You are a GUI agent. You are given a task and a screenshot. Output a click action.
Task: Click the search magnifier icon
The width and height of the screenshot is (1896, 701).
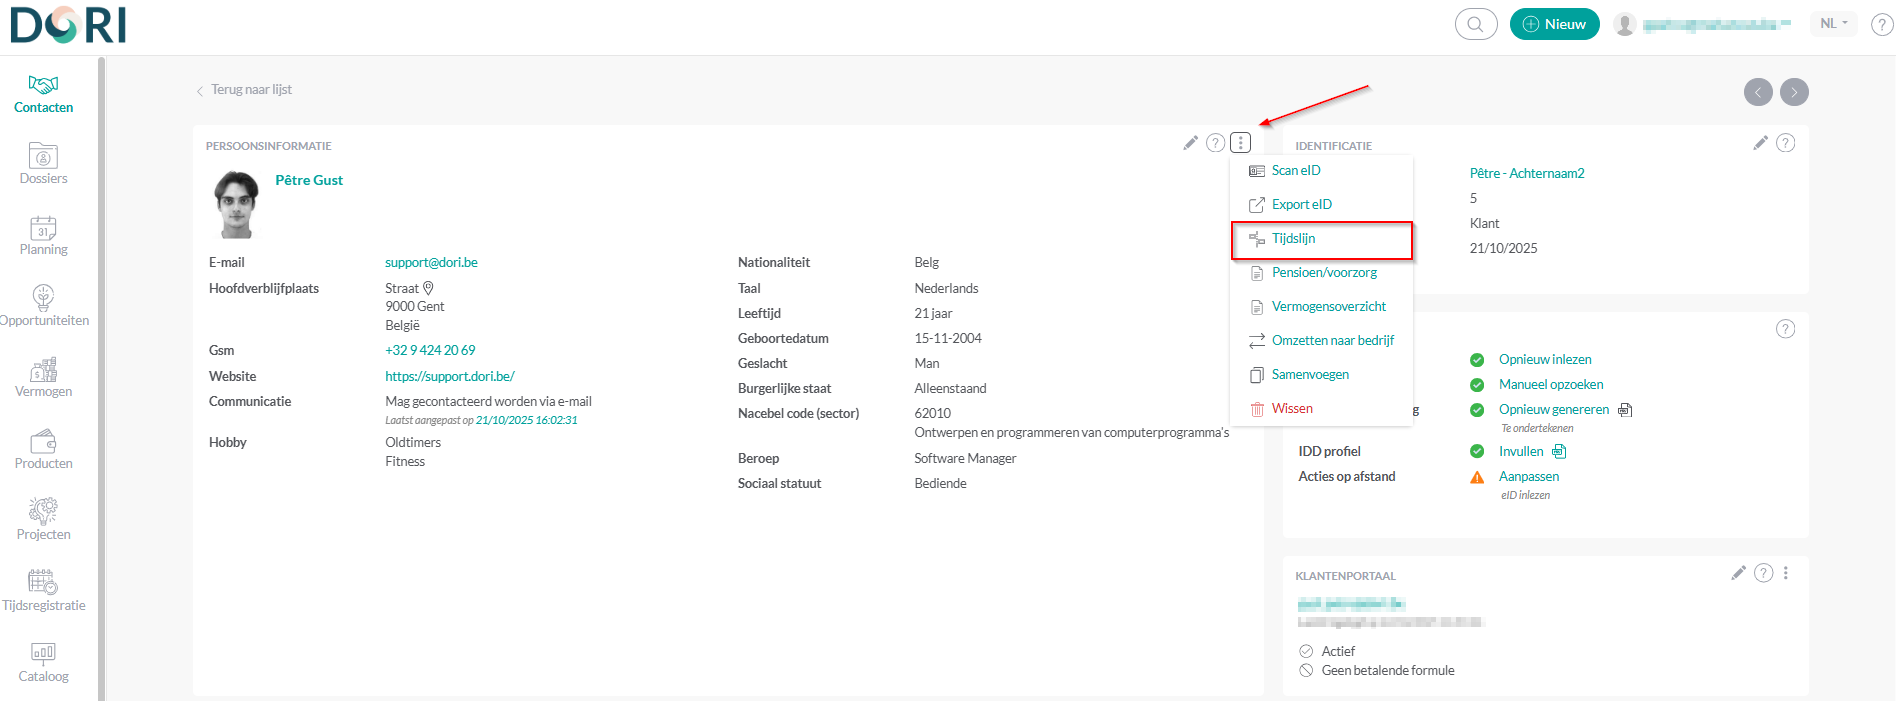click(x=1475, y=24)
